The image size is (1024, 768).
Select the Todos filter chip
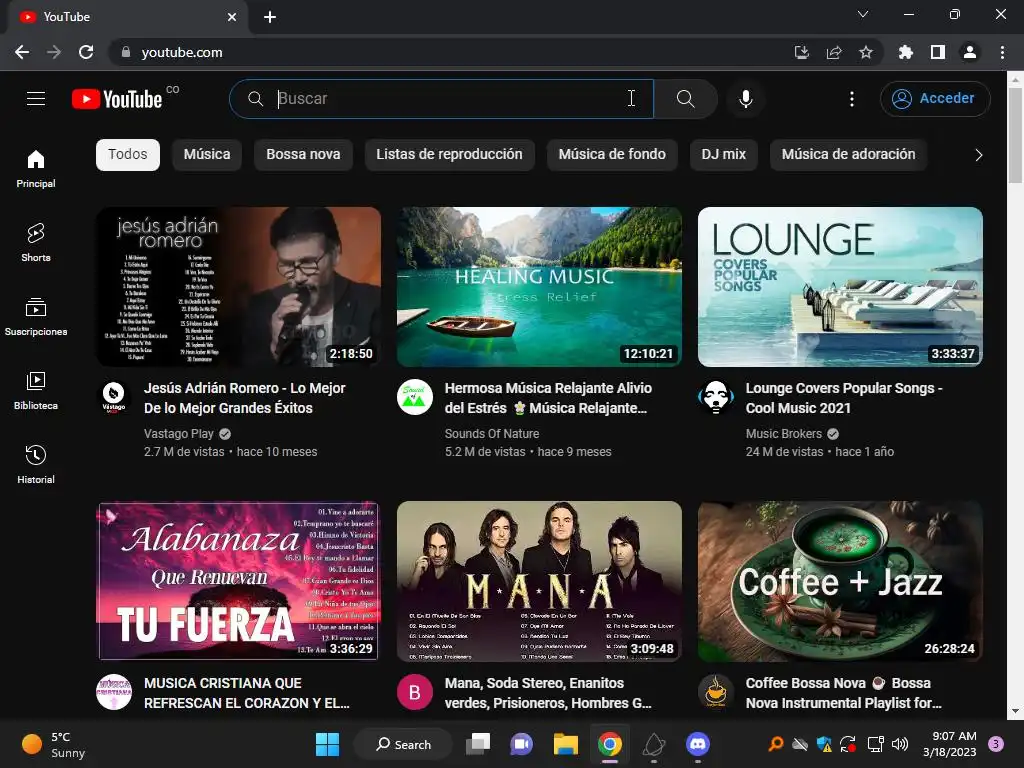127,154
